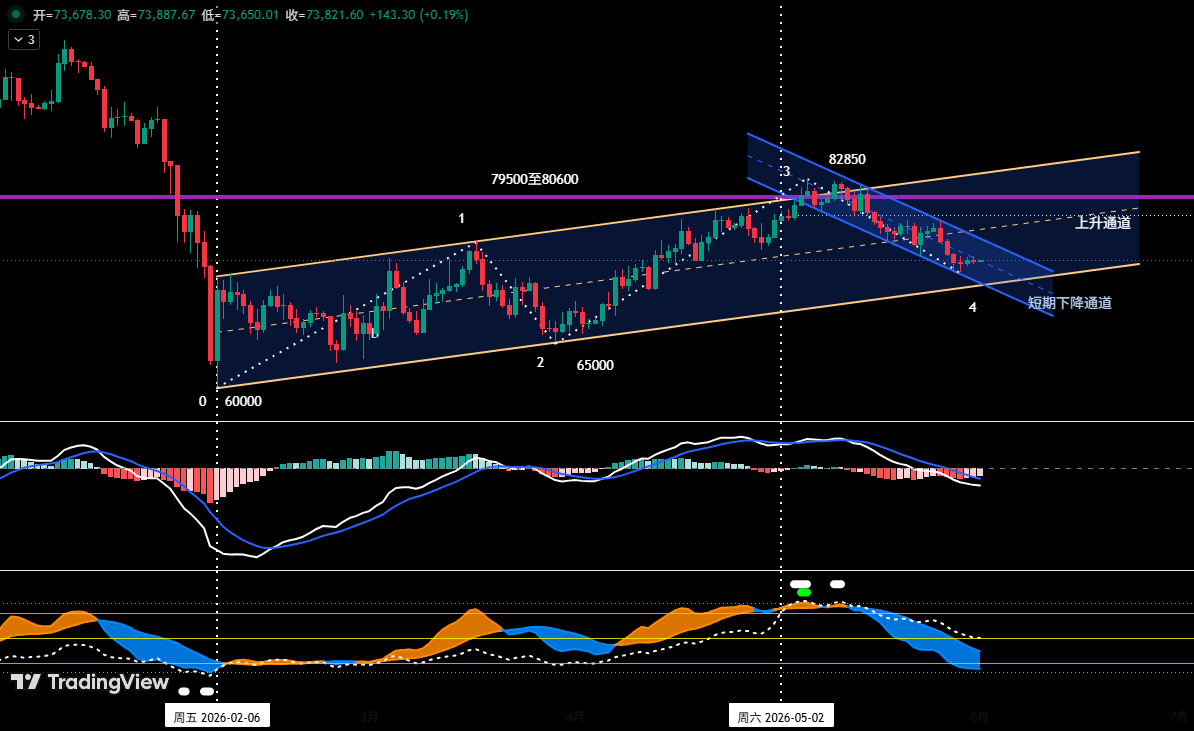Click the separator line between price and MACD panes
This screenshot has height=731, width=1194.
pos(597,421)
